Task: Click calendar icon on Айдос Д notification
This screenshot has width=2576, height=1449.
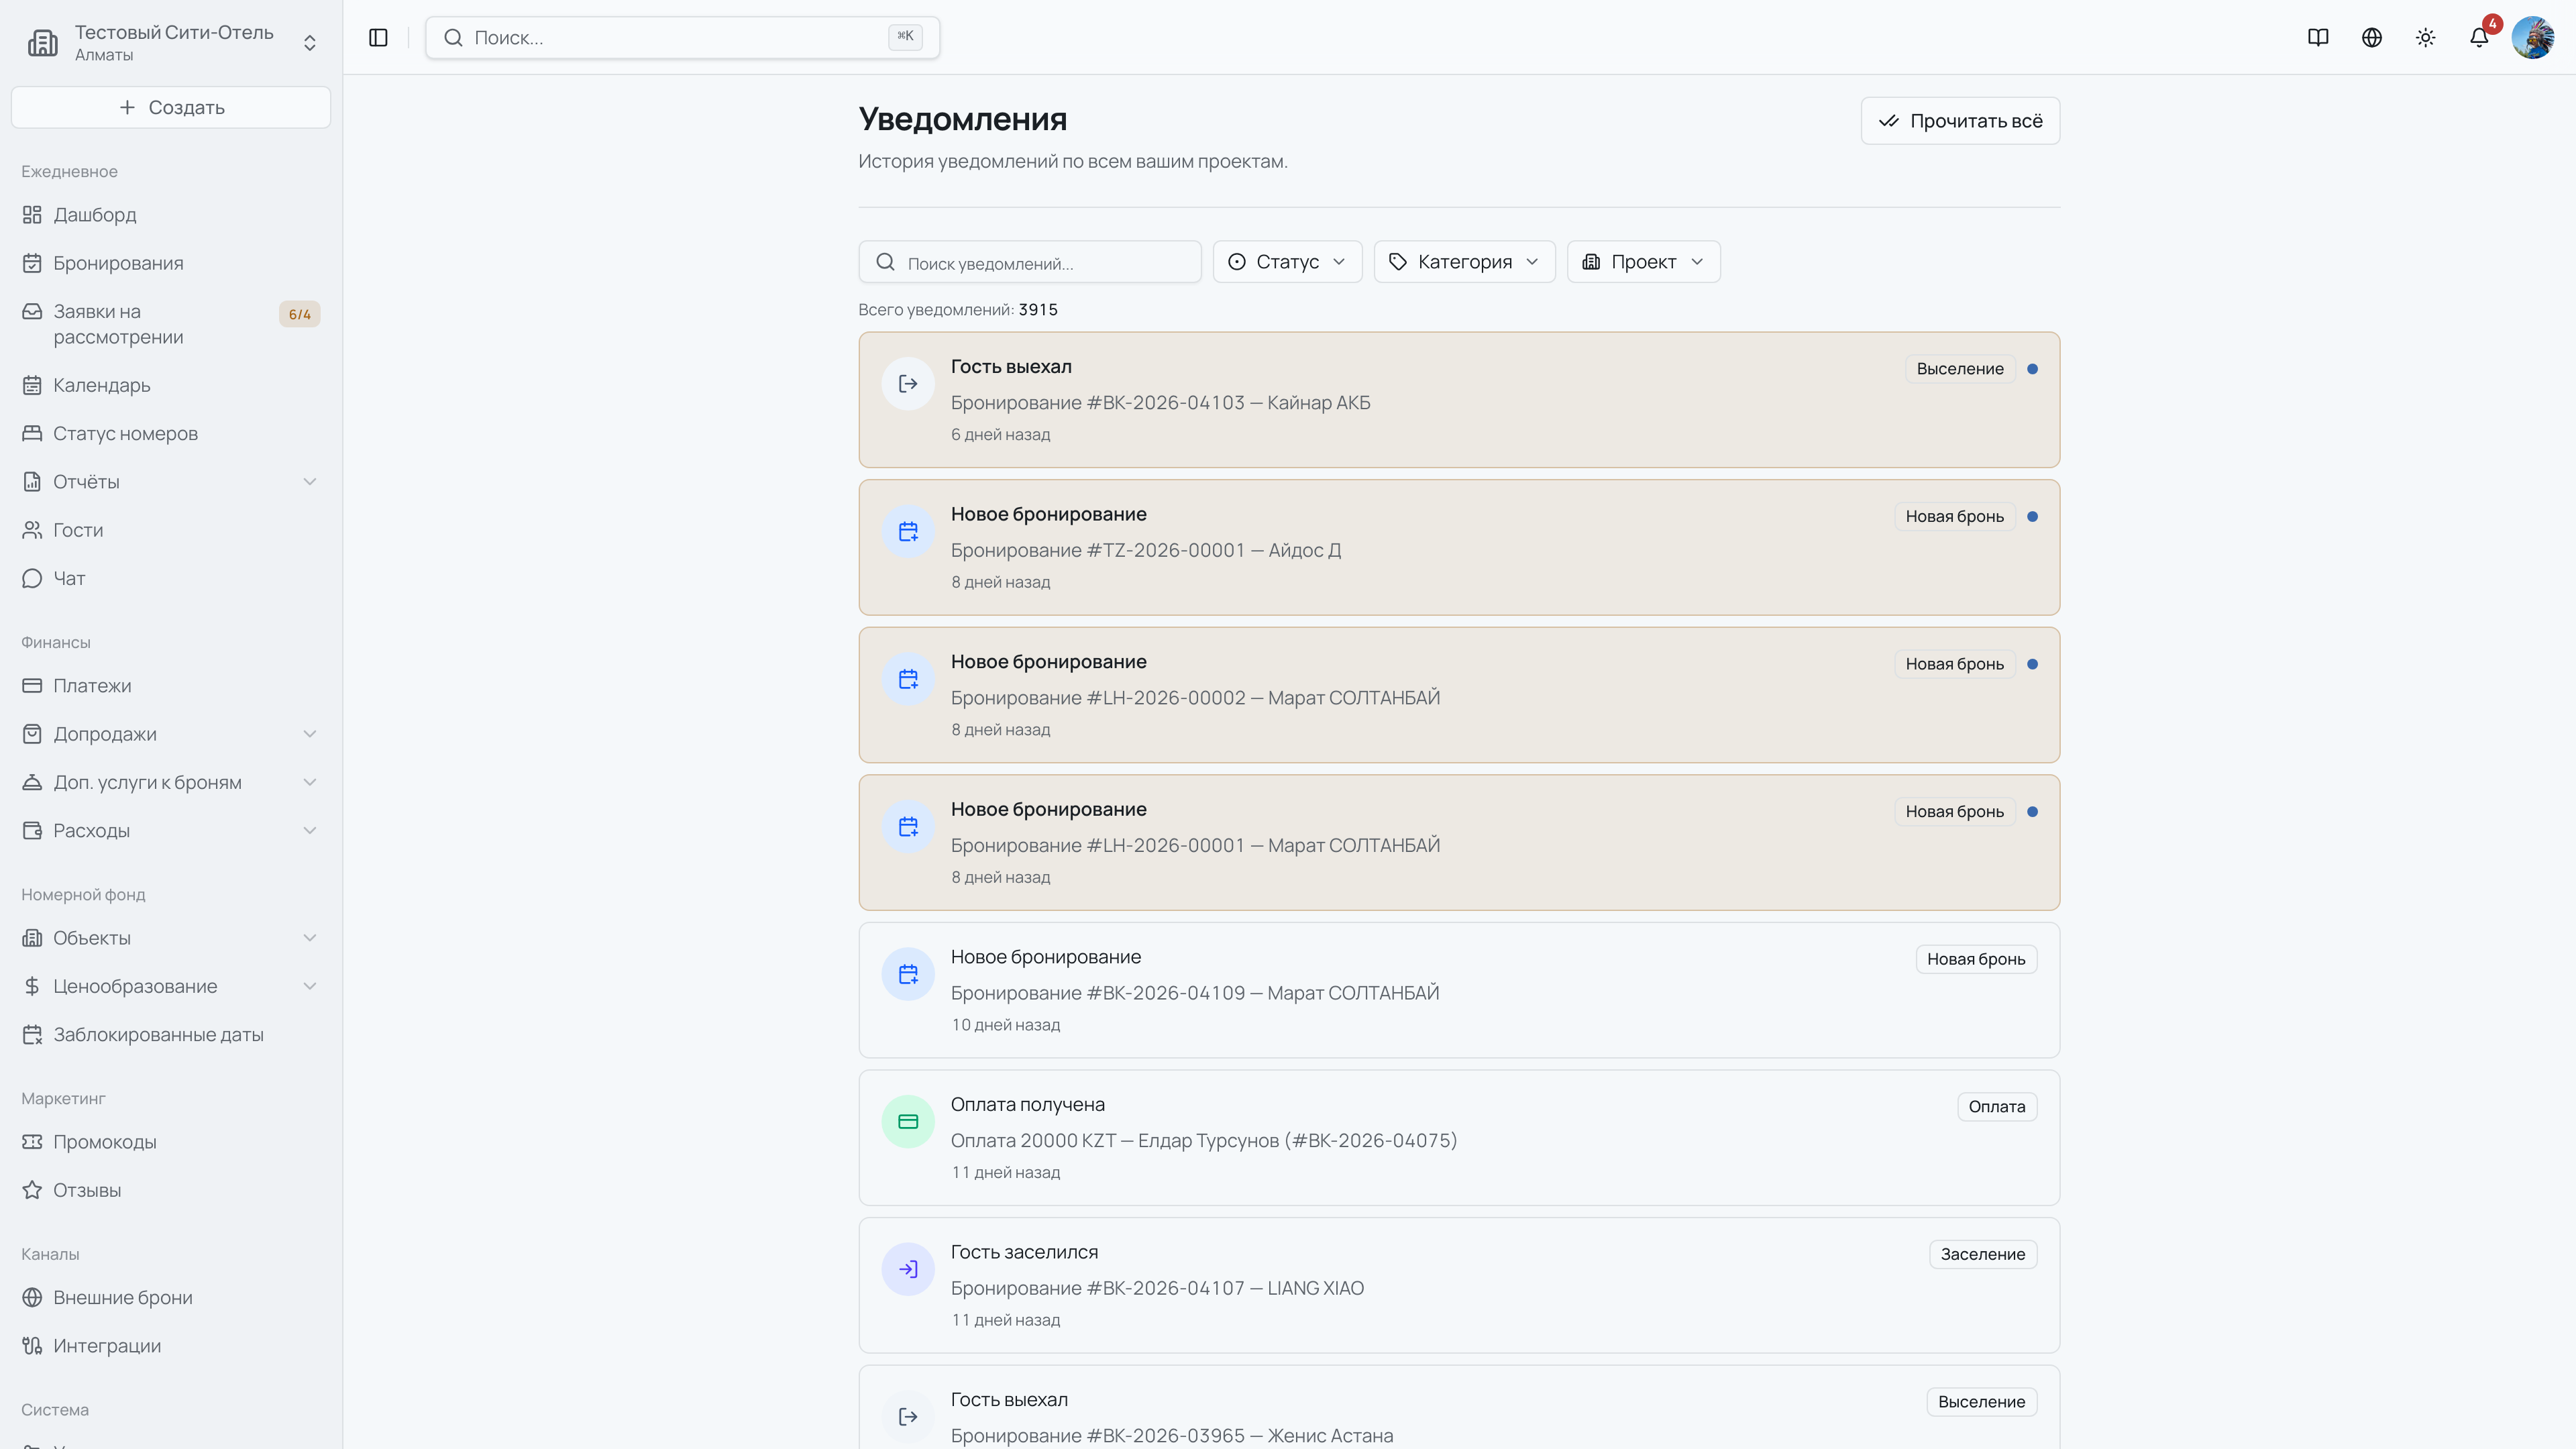Action: click(x=908, y=531)
